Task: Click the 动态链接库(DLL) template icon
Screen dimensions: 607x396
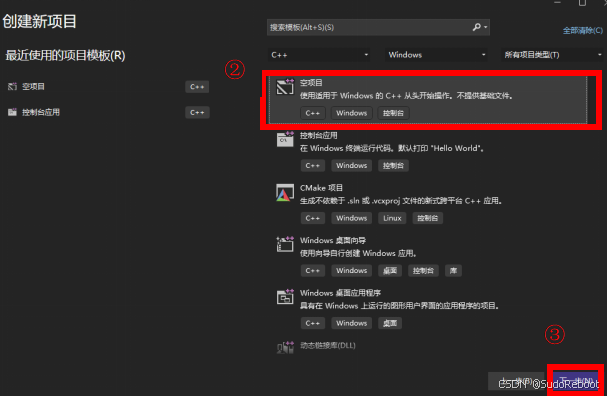Action: [285, 347]
